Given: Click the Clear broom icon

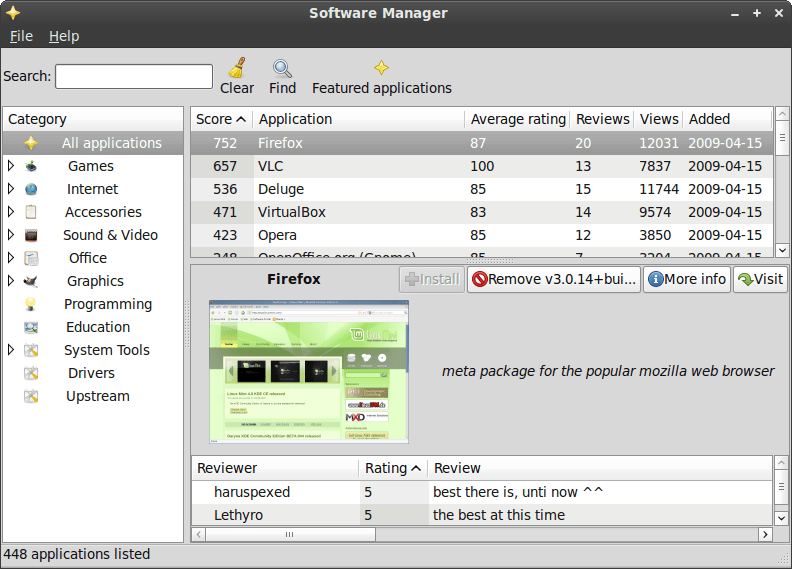Looking at the screenshot, I should 237,68.
